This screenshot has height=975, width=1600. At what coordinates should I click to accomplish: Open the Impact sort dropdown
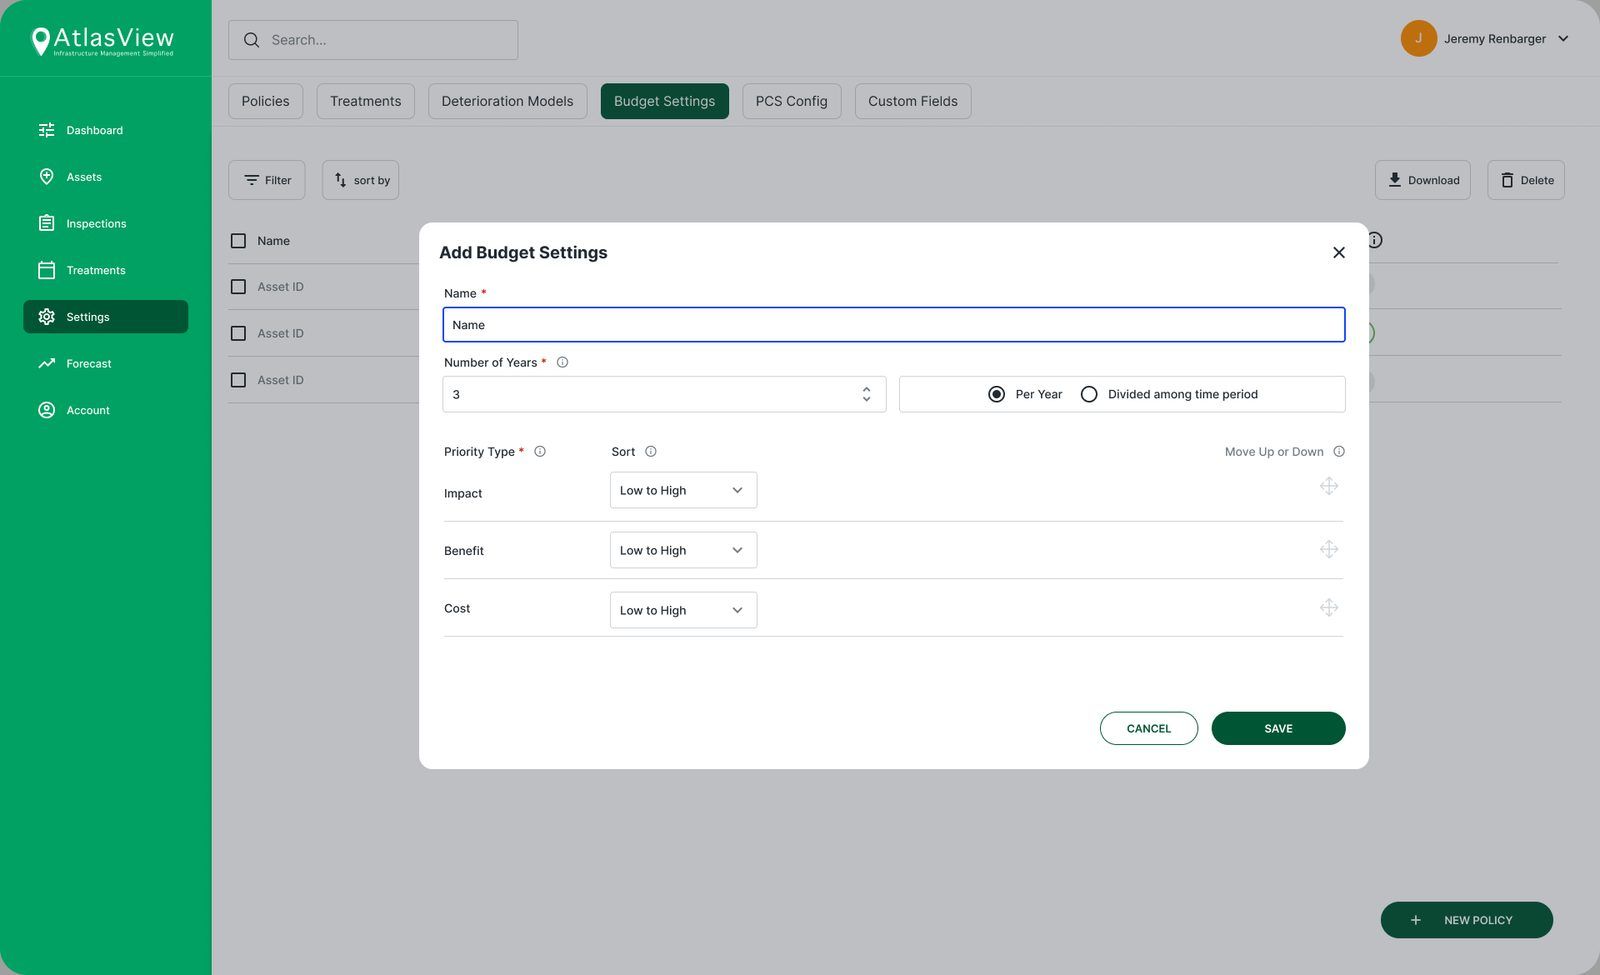click(683, 490)
